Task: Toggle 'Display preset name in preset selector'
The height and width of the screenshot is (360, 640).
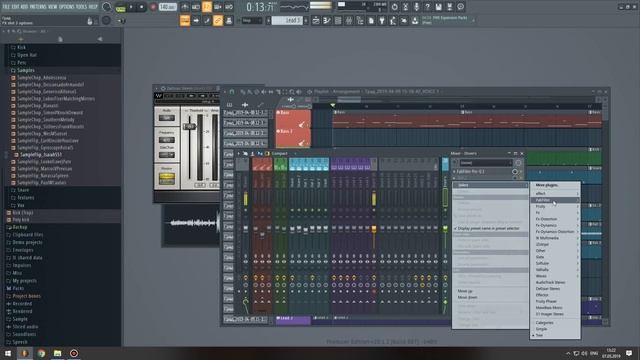Action: click(490, 229)
